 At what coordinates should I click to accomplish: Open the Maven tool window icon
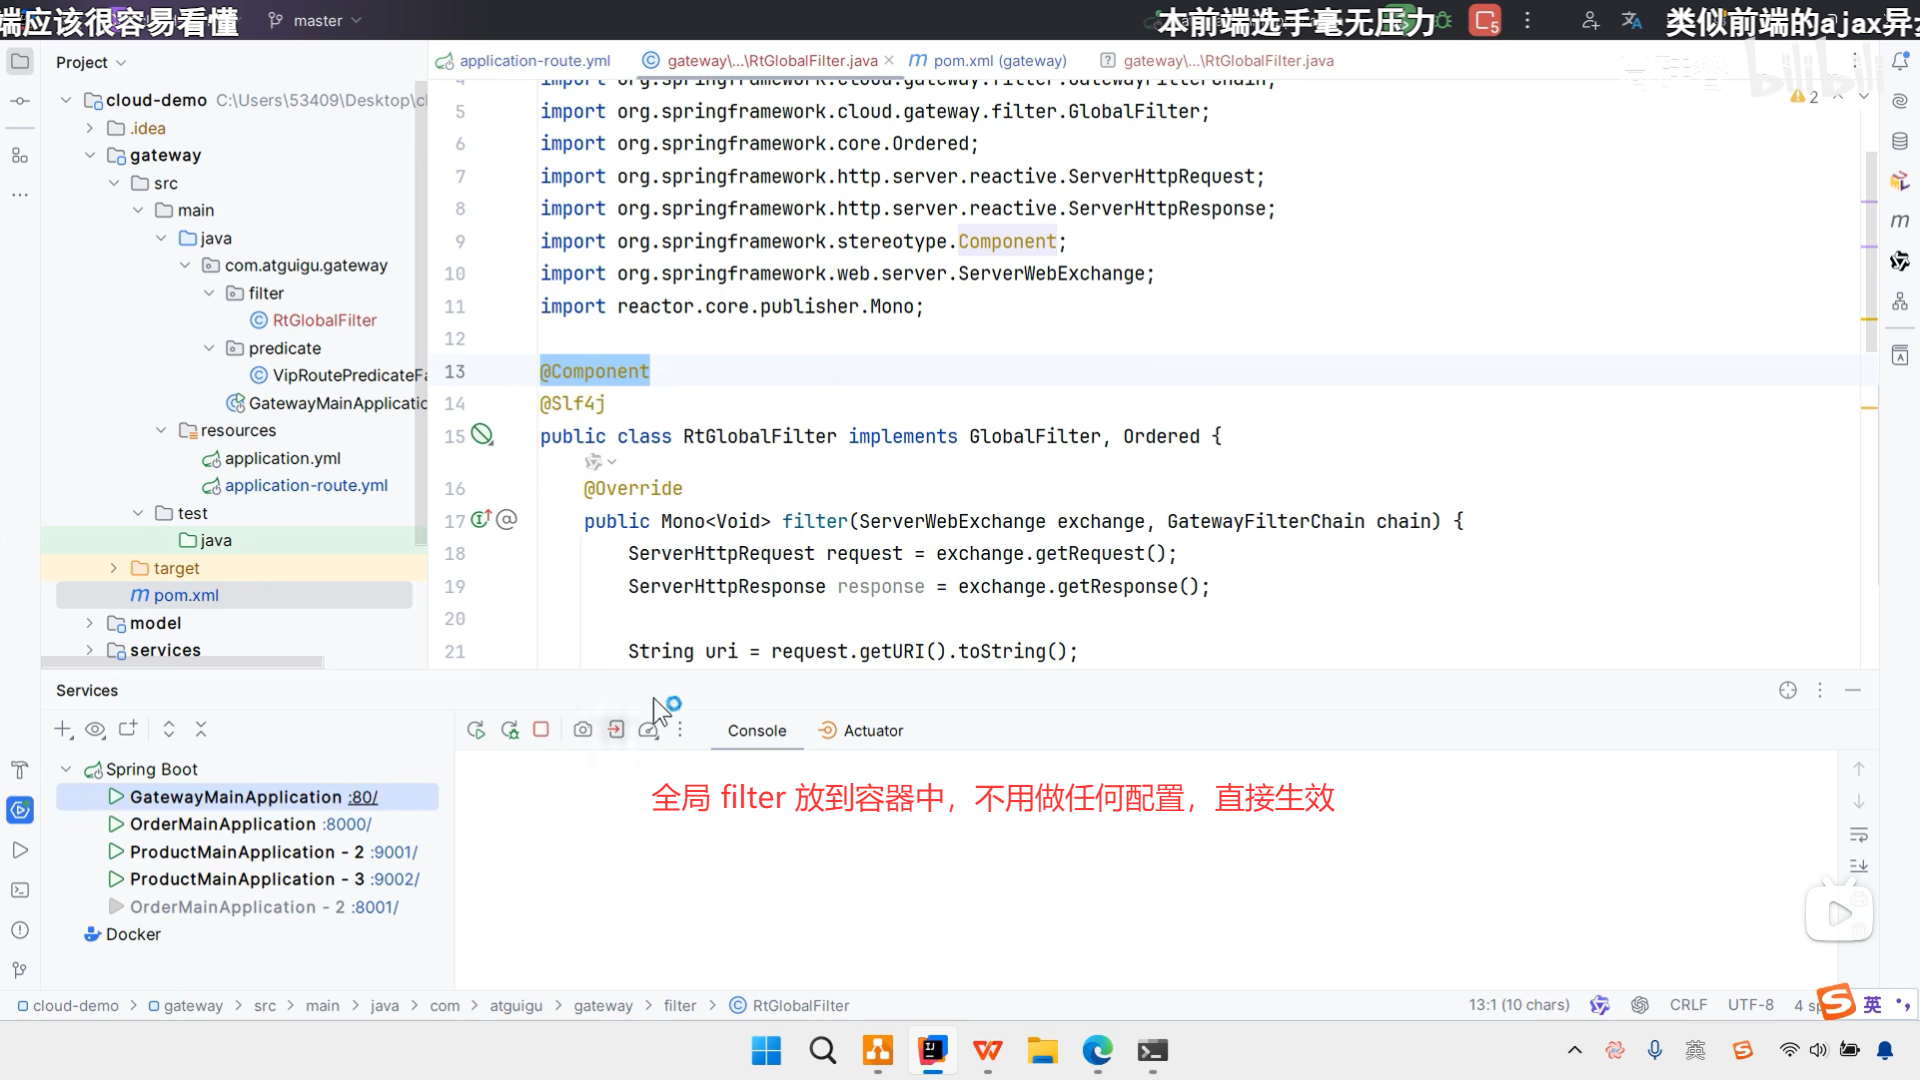(1900, 221)
